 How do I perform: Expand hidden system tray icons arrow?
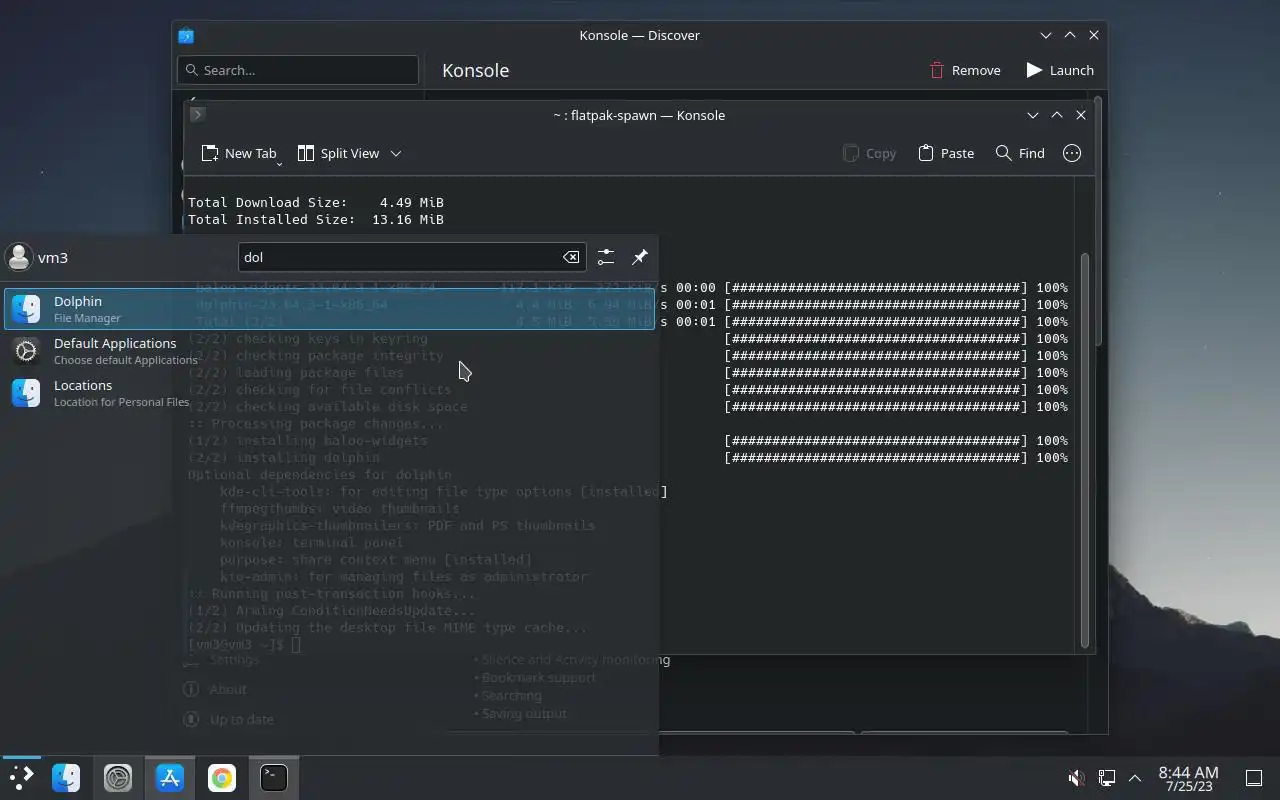[1135, 777]
